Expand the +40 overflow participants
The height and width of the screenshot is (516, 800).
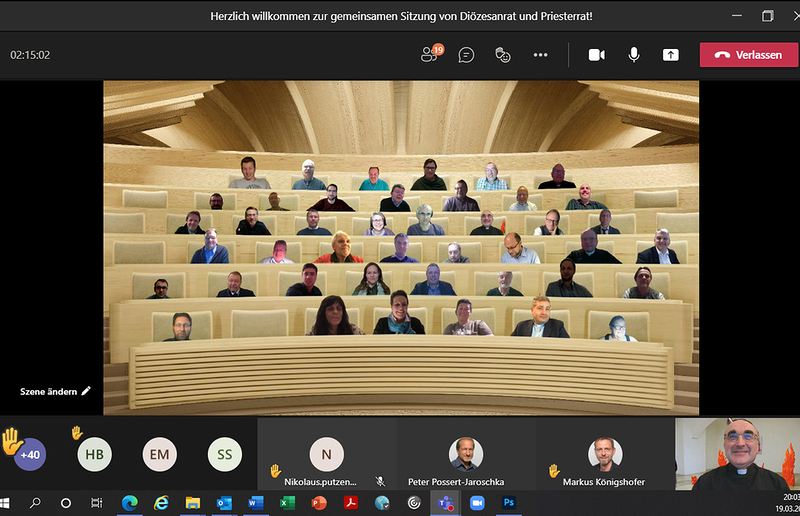(30, 454)
